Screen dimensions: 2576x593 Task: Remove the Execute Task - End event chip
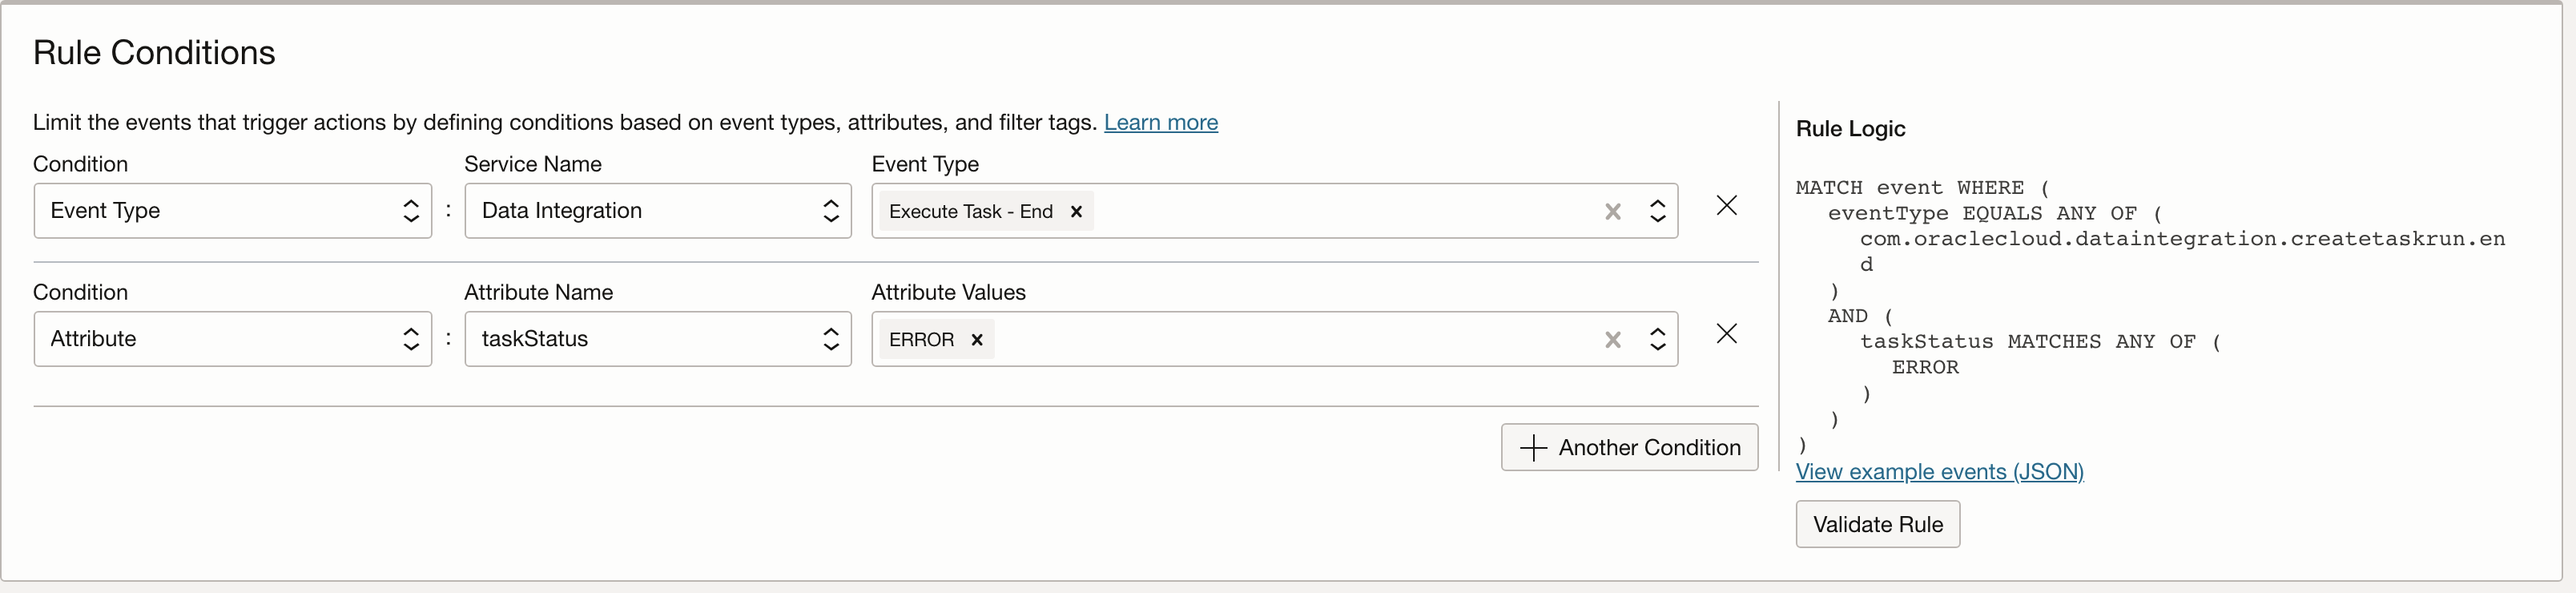pos(1077,211)
